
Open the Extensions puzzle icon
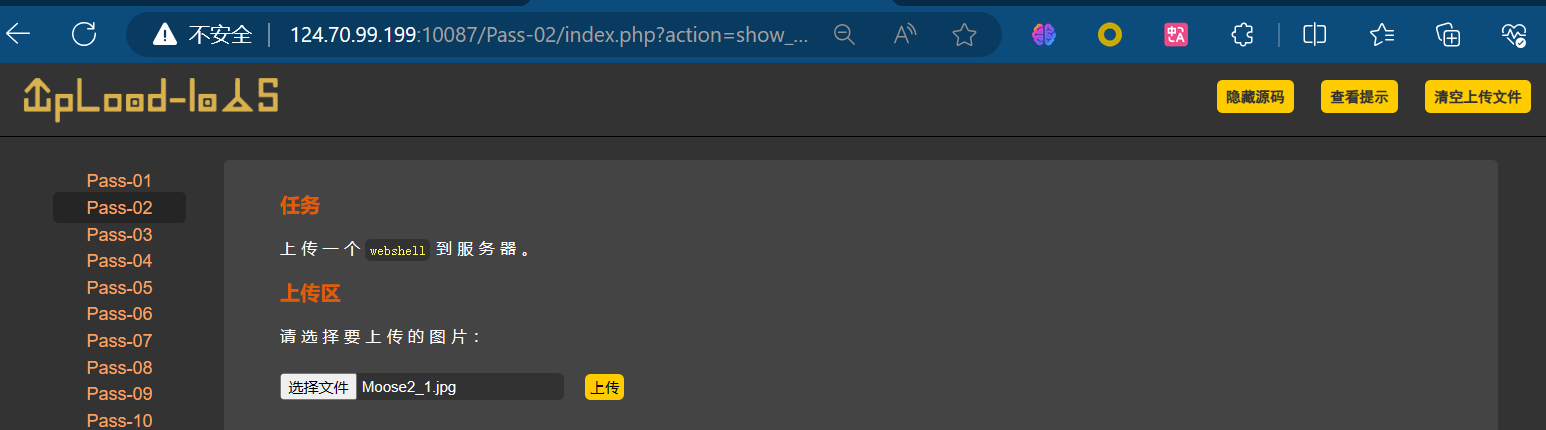click(1242, 35)
